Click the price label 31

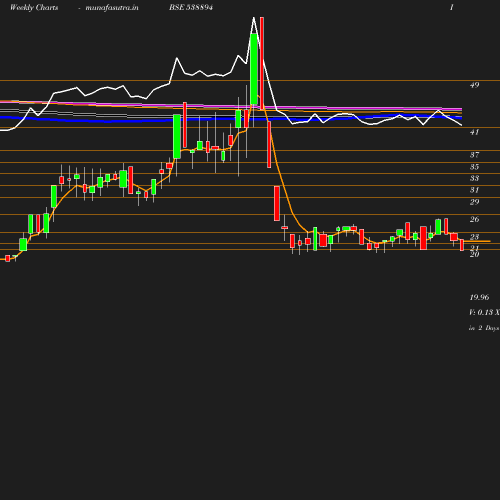(474, 190)
